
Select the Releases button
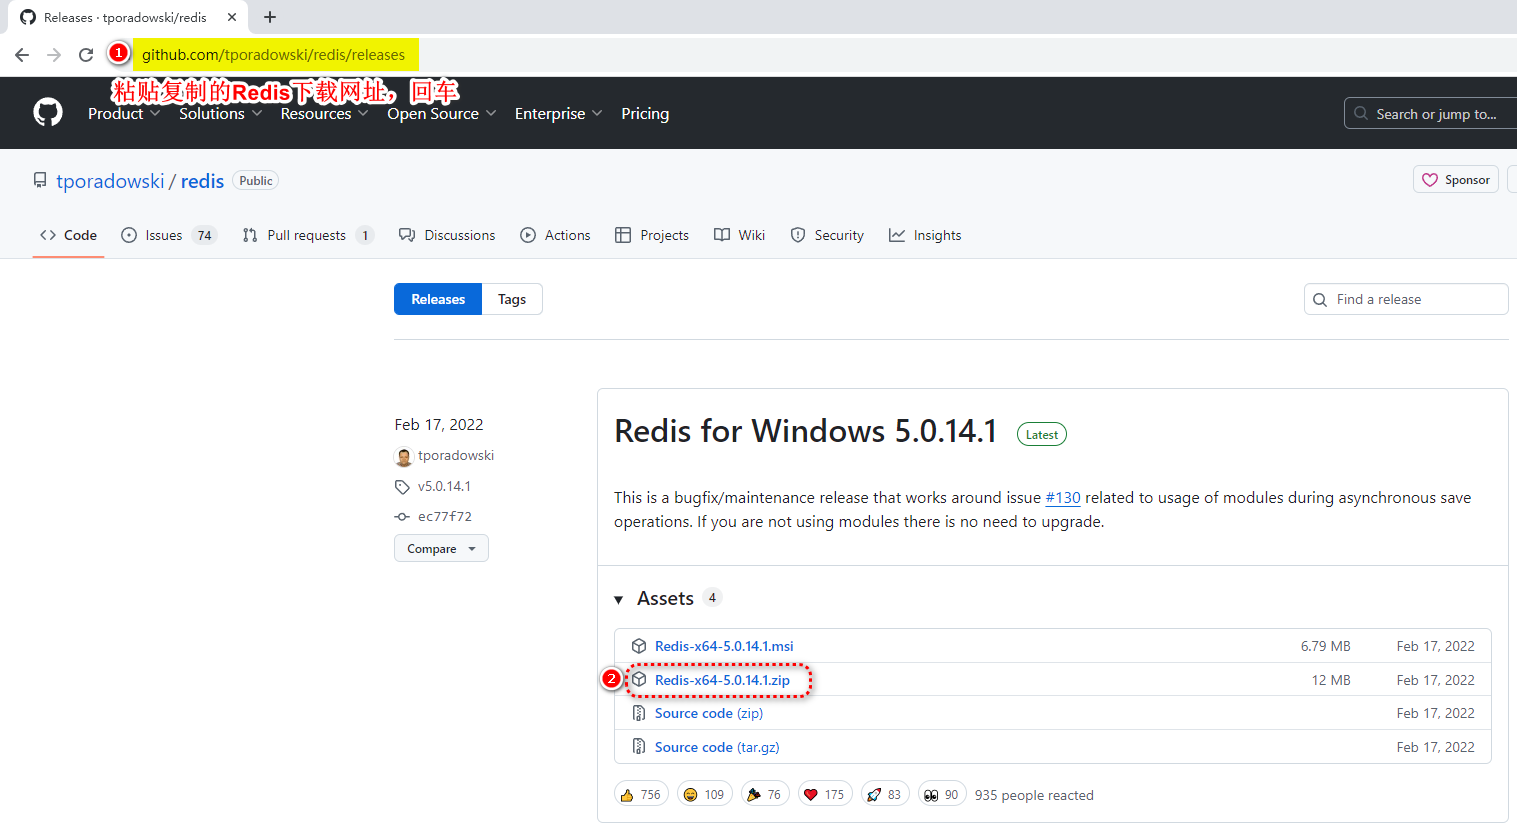(438, 299)
